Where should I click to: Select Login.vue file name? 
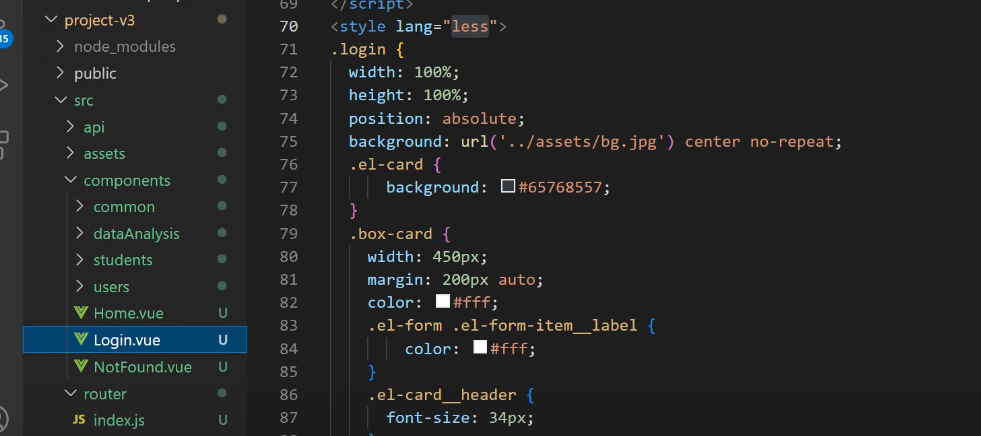127,340
